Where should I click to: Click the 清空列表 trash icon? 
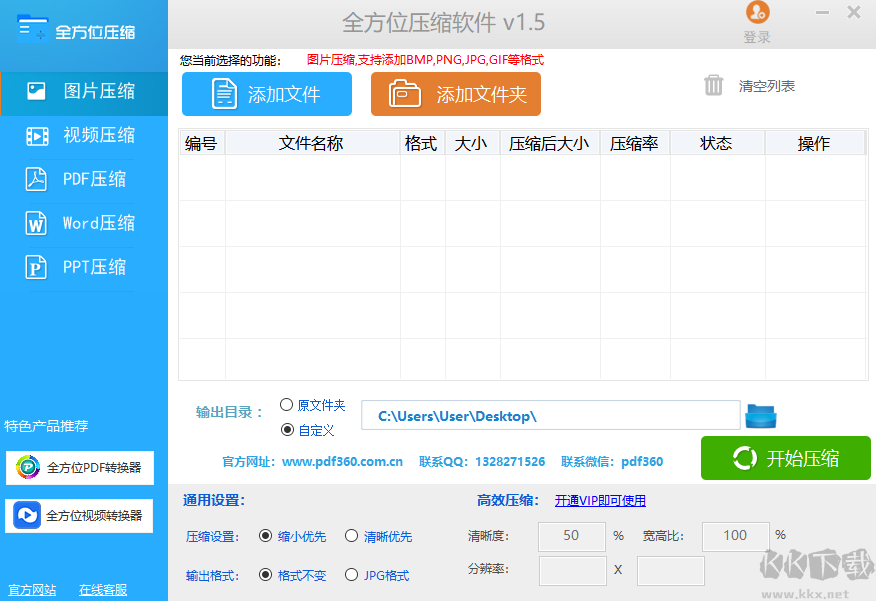714,86
